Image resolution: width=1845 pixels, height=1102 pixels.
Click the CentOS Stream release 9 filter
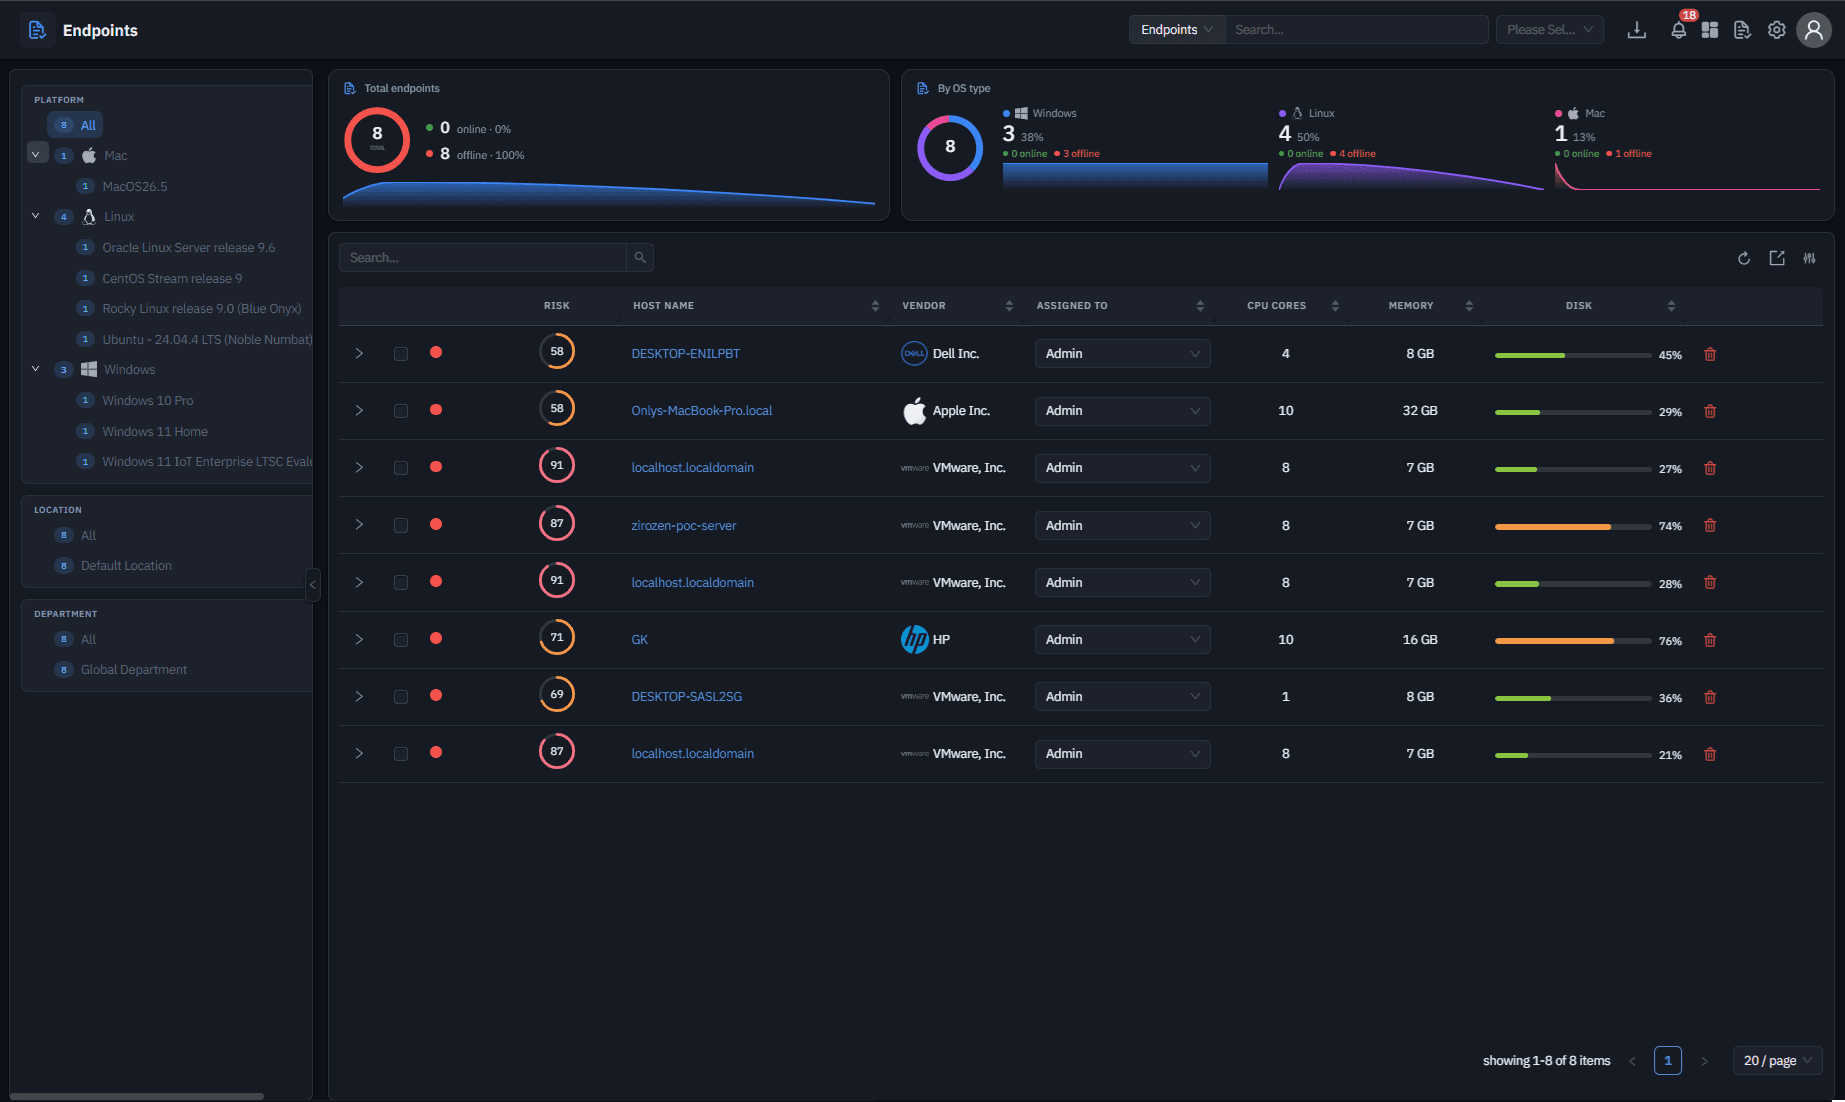172,278
